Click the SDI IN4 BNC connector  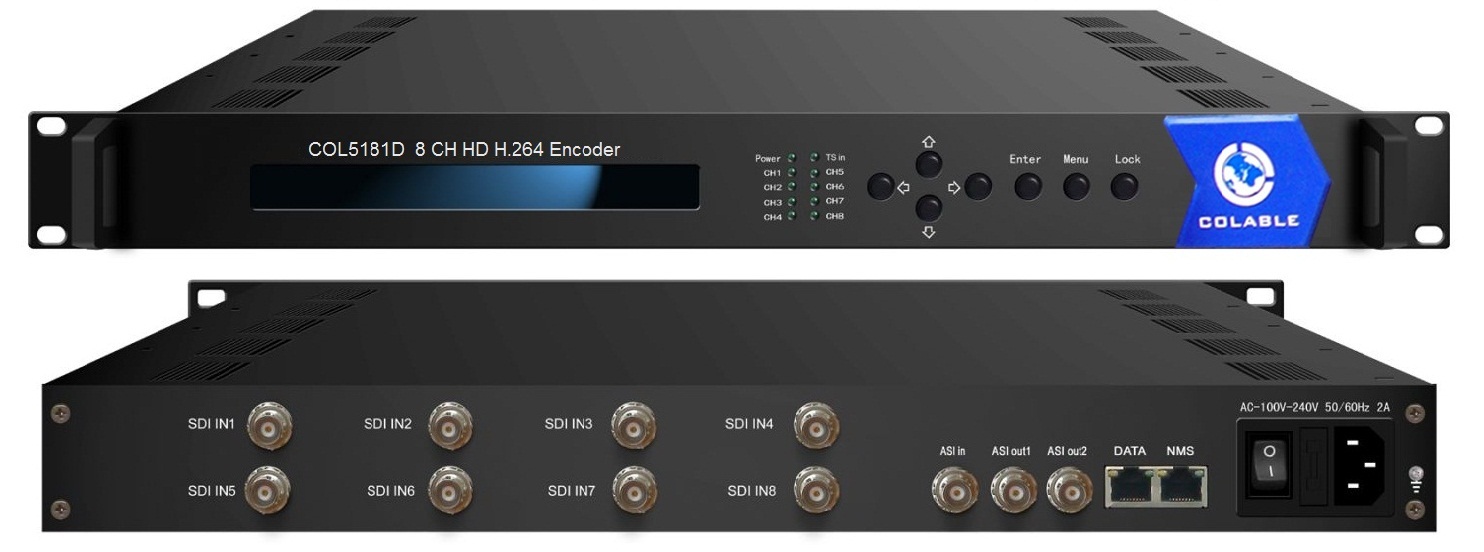[x=816, y=424]
